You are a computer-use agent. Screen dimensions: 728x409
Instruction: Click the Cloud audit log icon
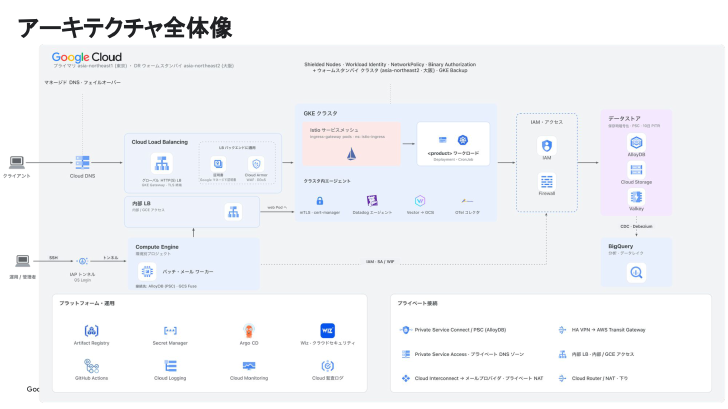click(327, 366)
